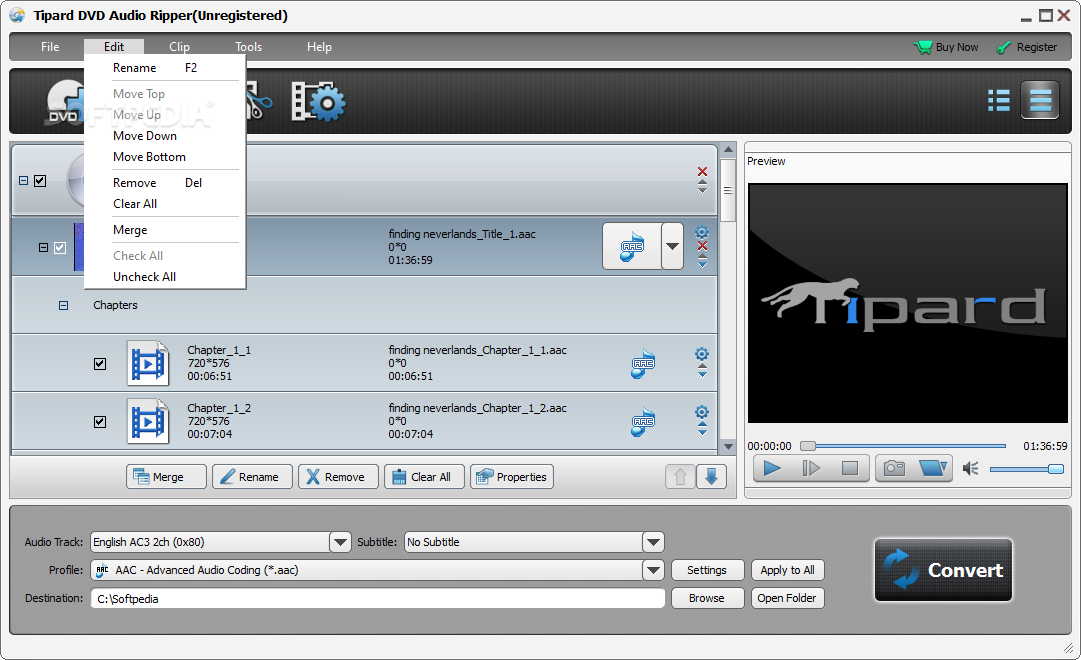Choose Clear All in Edit menu
This screenshot has height=660, width=1081.
coord(165,203)
